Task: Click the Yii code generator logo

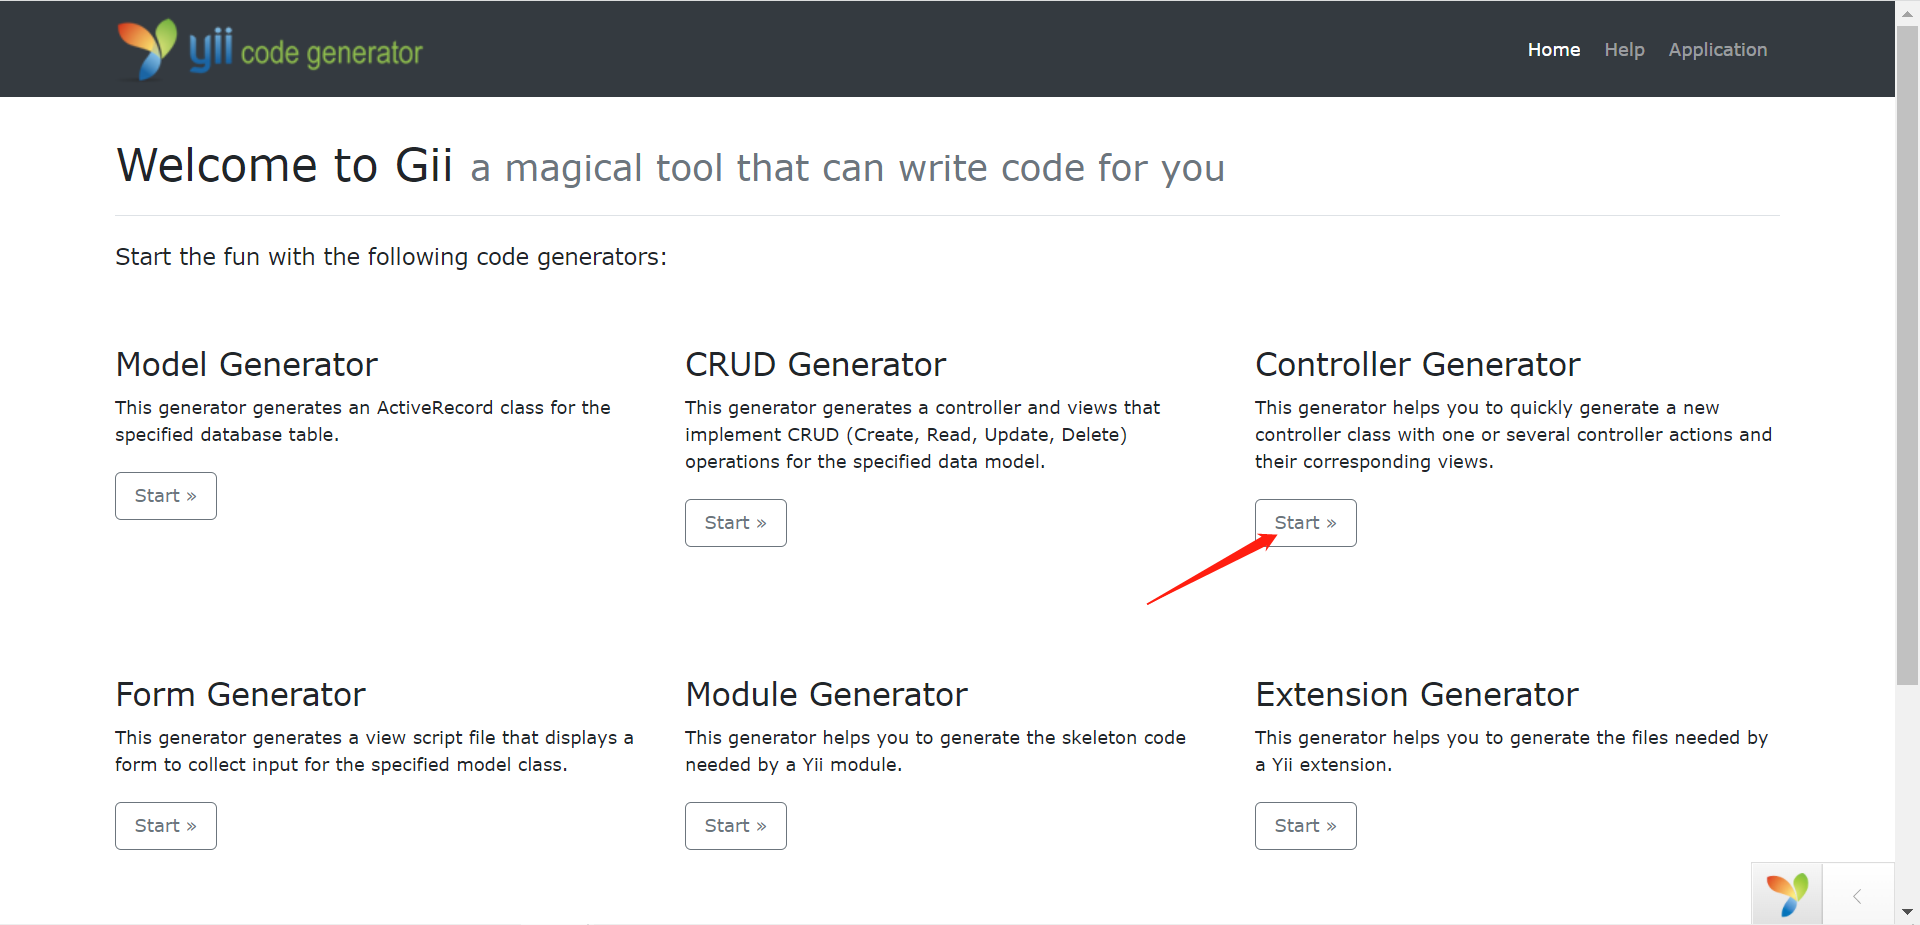Action: click(x=270, y=49)
